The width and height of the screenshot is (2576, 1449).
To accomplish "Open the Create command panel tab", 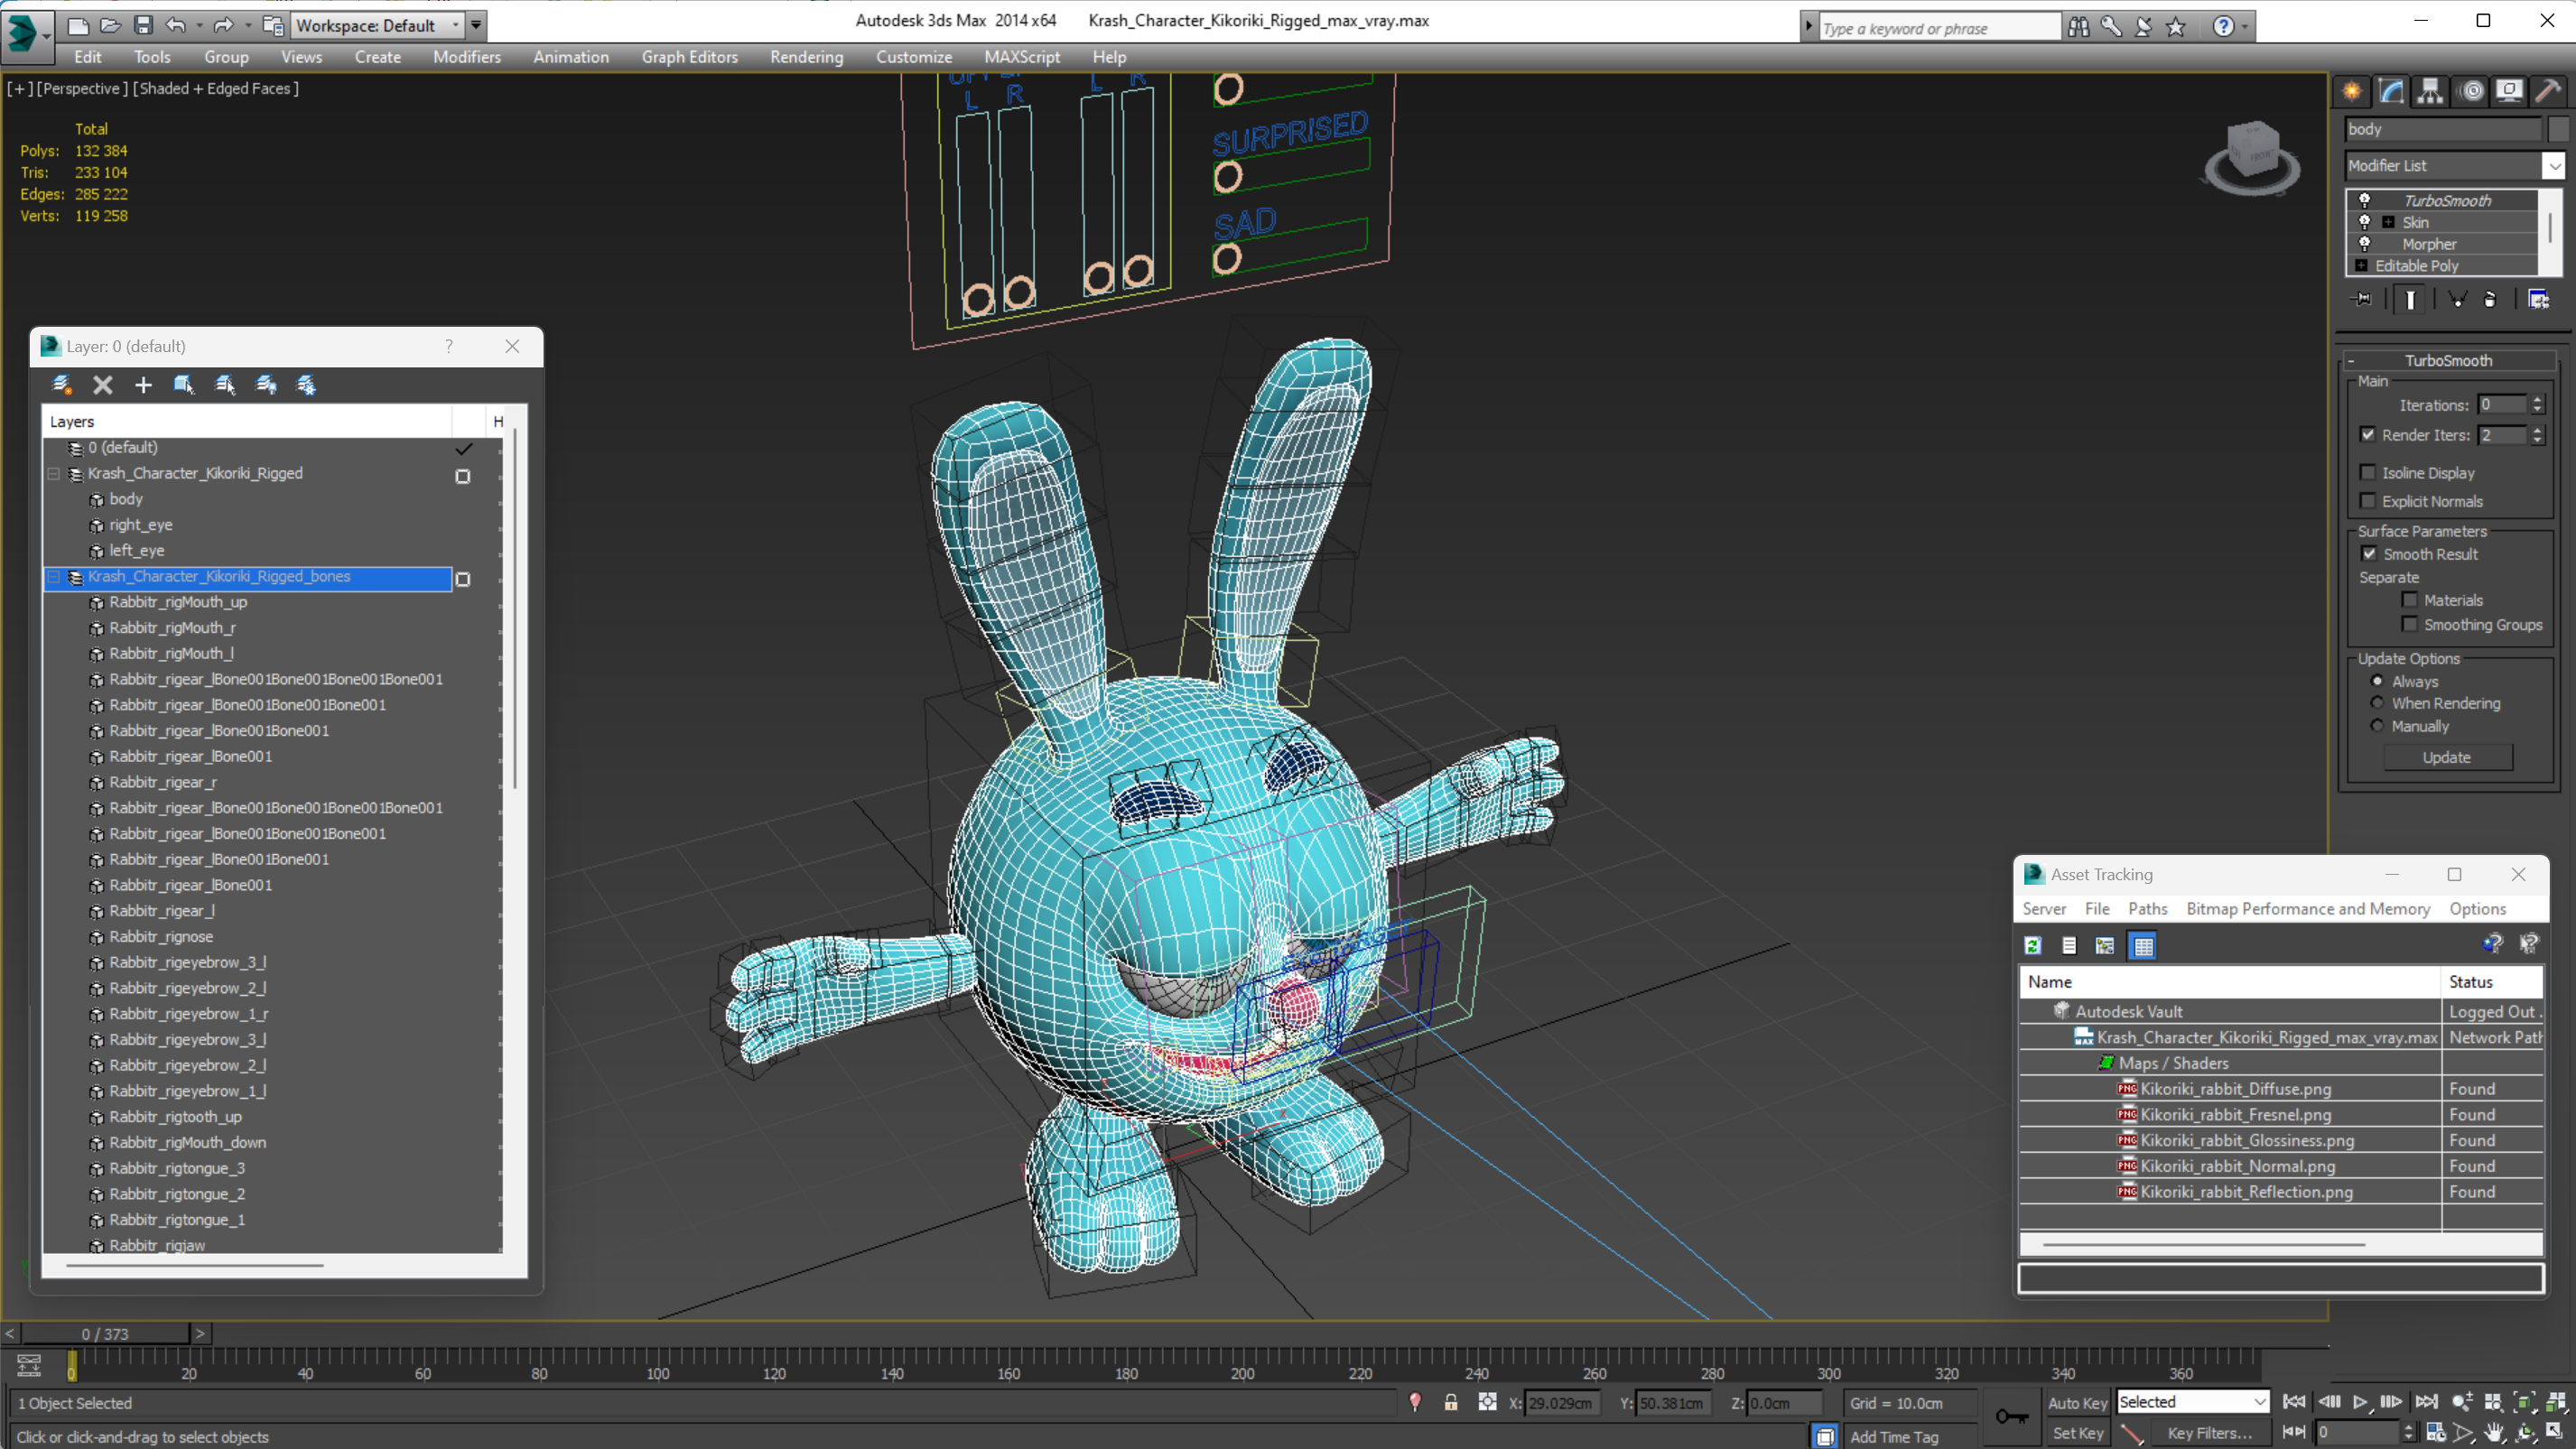I will pyautogui.click(x=2352, y=91).
